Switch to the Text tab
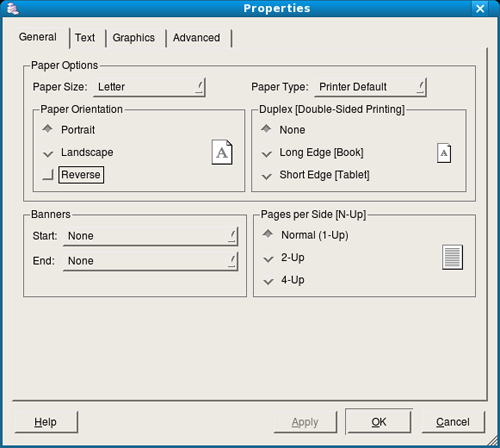 tap(85, 38)
